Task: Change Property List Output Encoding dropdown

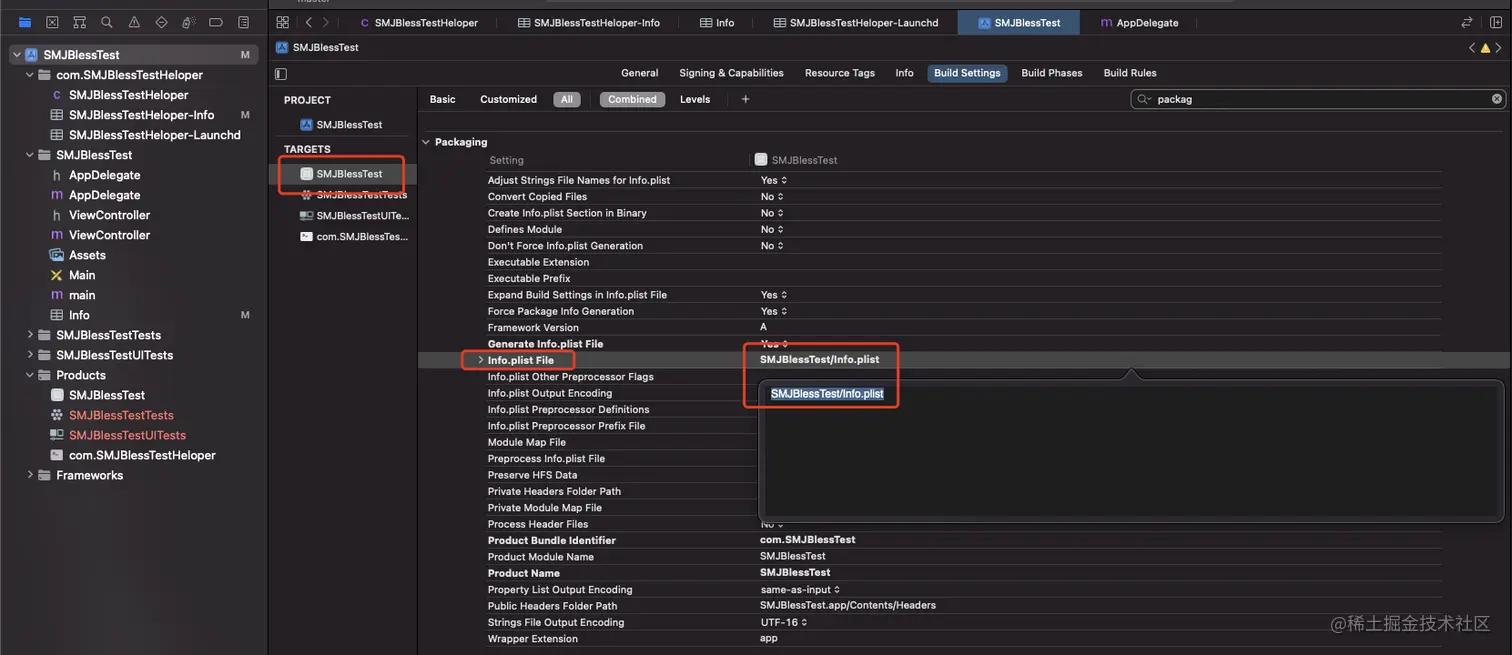Action: pyautogui.click(x=800, y=589)
